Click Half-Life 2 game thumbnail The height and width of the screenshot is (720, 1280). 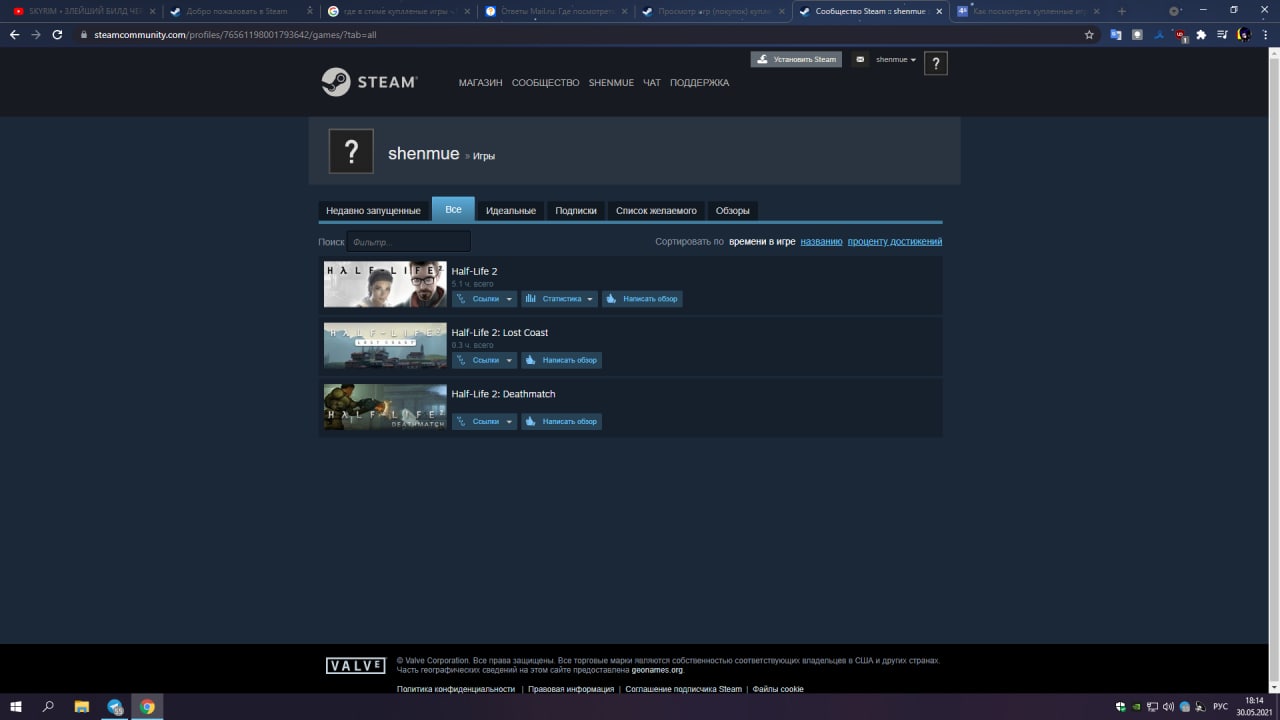point(385,284)
